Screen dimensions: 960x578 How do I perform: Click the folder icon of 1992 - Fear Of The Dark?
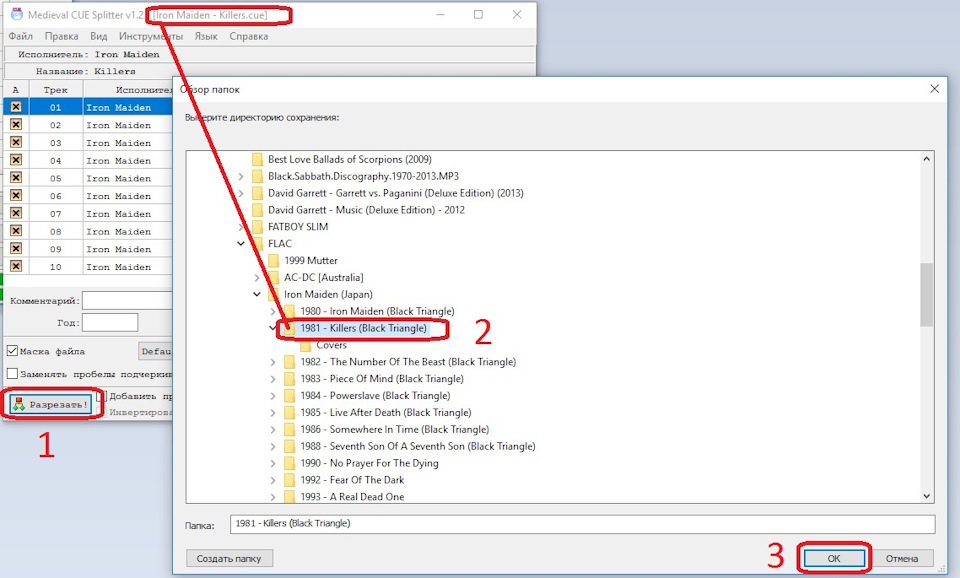coord(290,480)
